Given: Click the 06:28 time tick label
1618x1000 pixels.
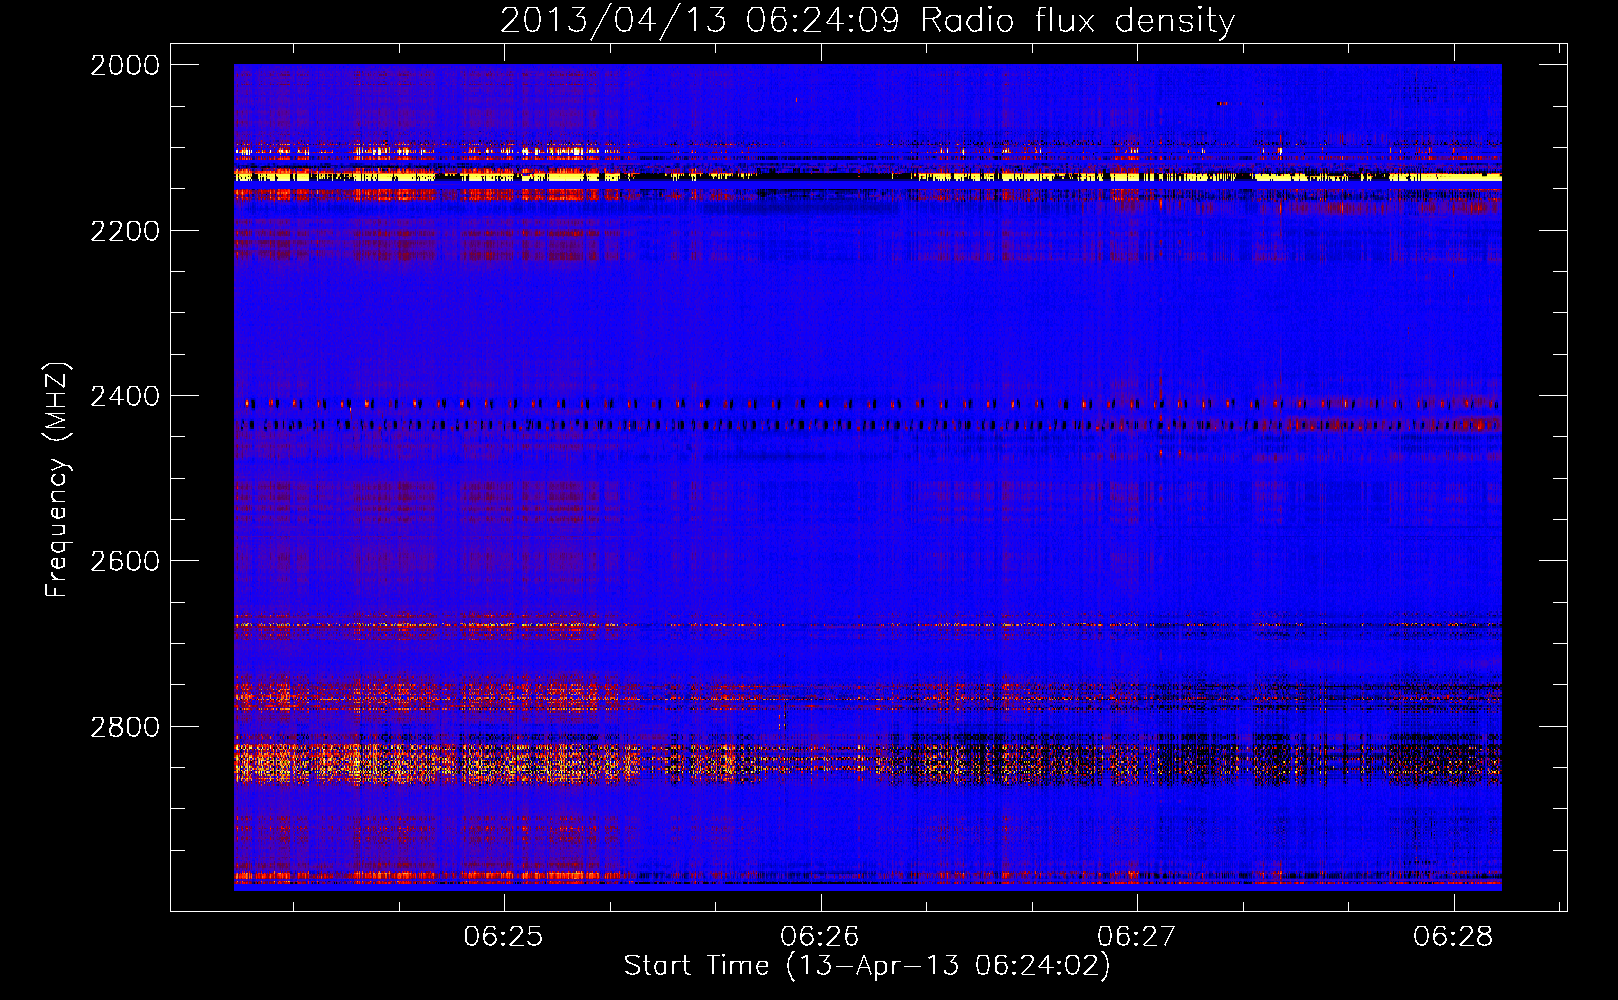Looking at the screenshot, I should [1453, 936].
